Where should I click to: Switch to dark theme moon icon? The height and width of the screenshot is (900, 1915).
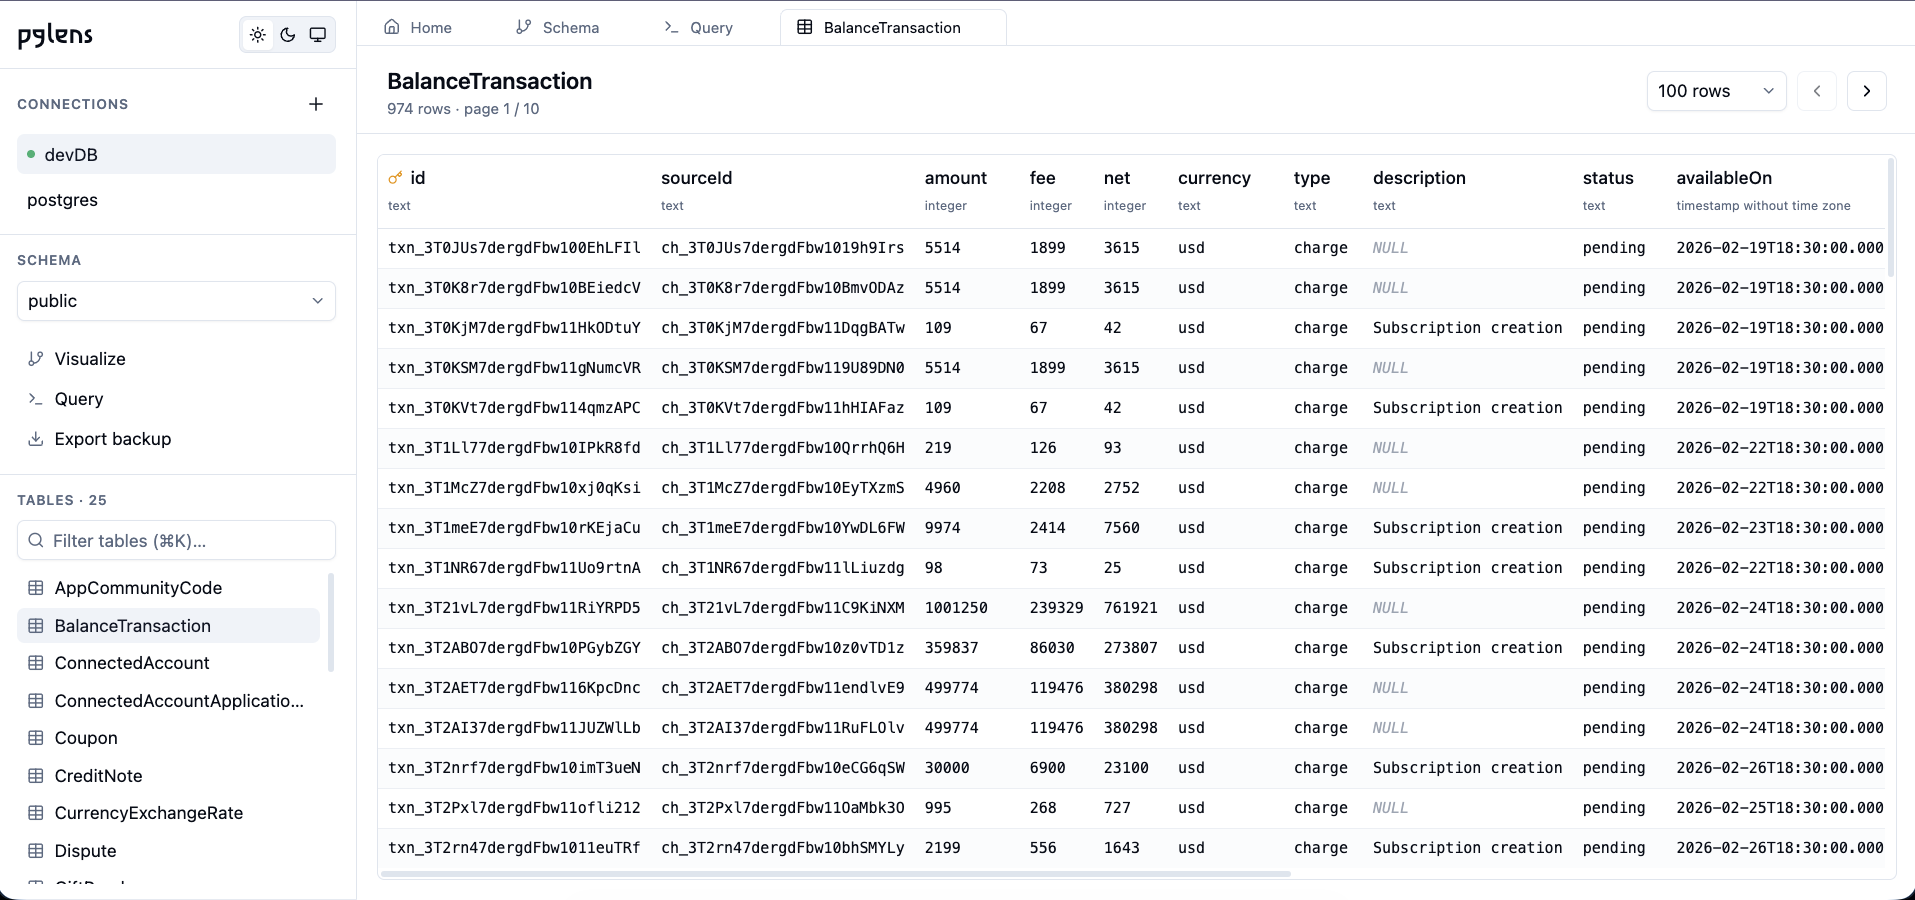[288, 35]
